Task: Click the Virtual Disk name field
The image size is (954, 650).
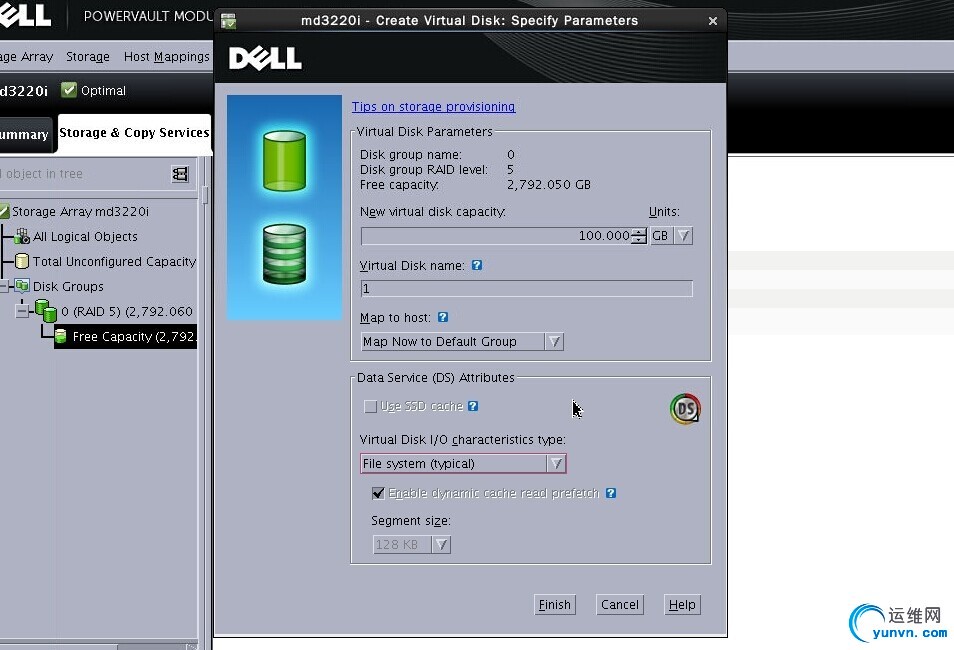Action: click(526, 288)
